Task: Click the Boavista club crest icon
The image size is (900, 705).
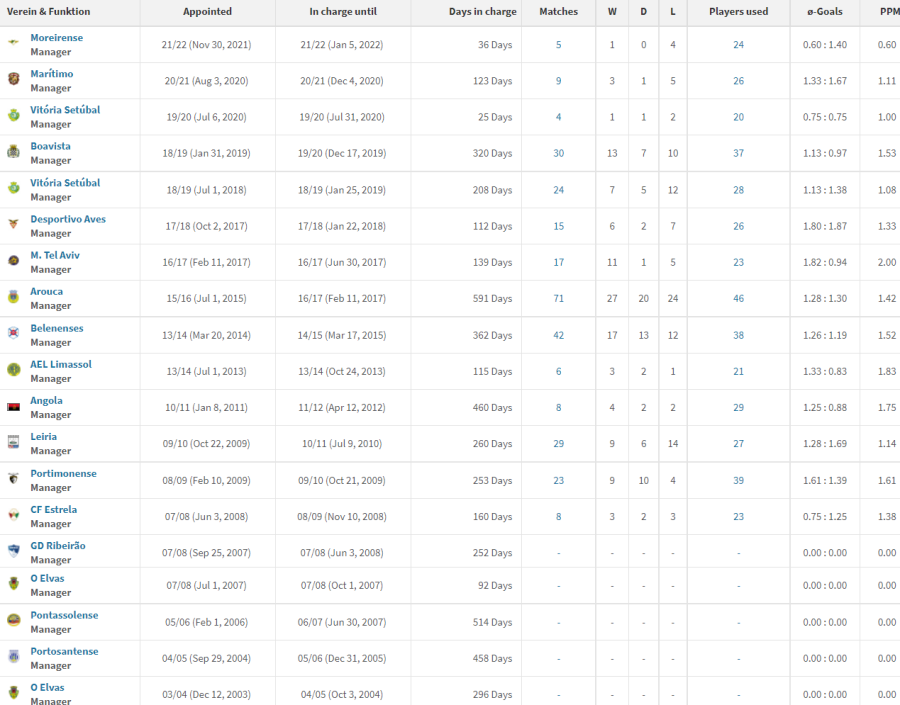Action: [x=13, y=151]
